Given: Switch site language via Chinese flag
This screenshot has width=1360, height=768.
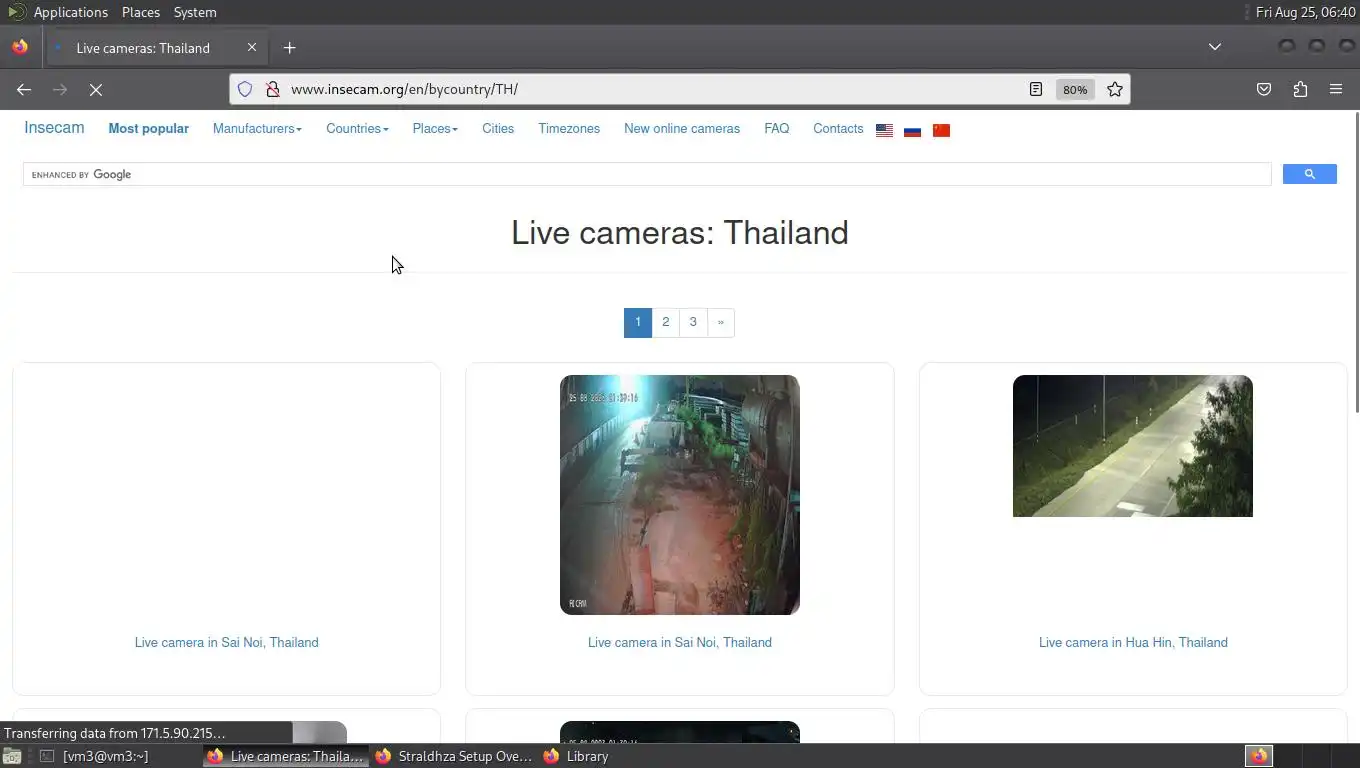Looking at the screenshot, I should [x=941, y=130].
